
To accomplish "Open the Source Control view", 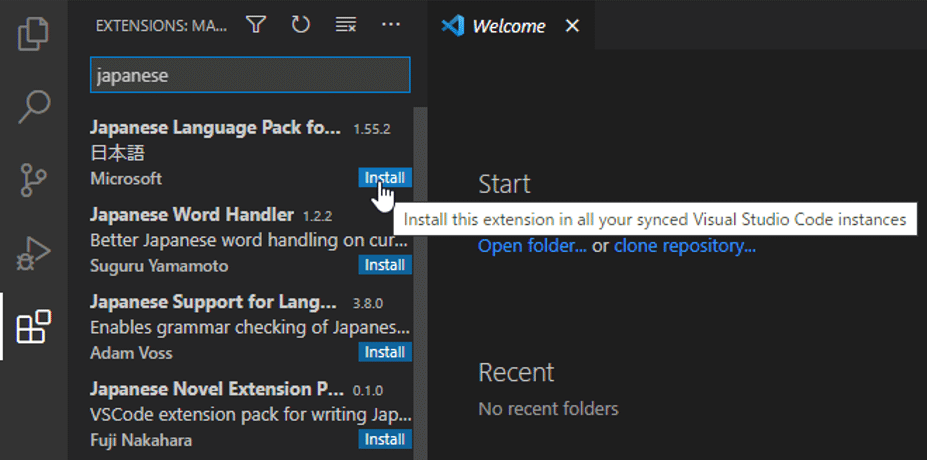I will point(34,180).
